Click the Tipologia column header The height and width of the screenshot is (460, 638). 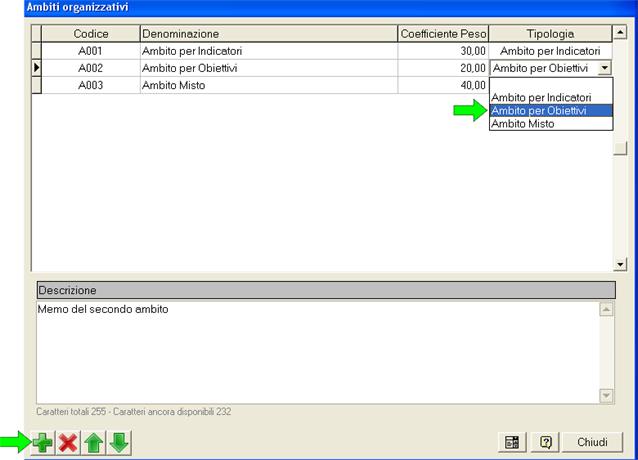550,34
